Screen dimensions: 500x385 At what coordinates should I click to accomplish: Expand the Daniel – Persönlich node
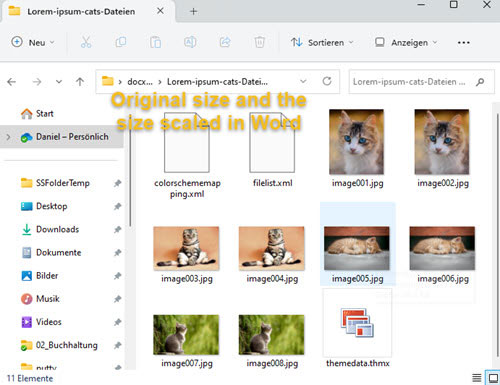point(8,137)
